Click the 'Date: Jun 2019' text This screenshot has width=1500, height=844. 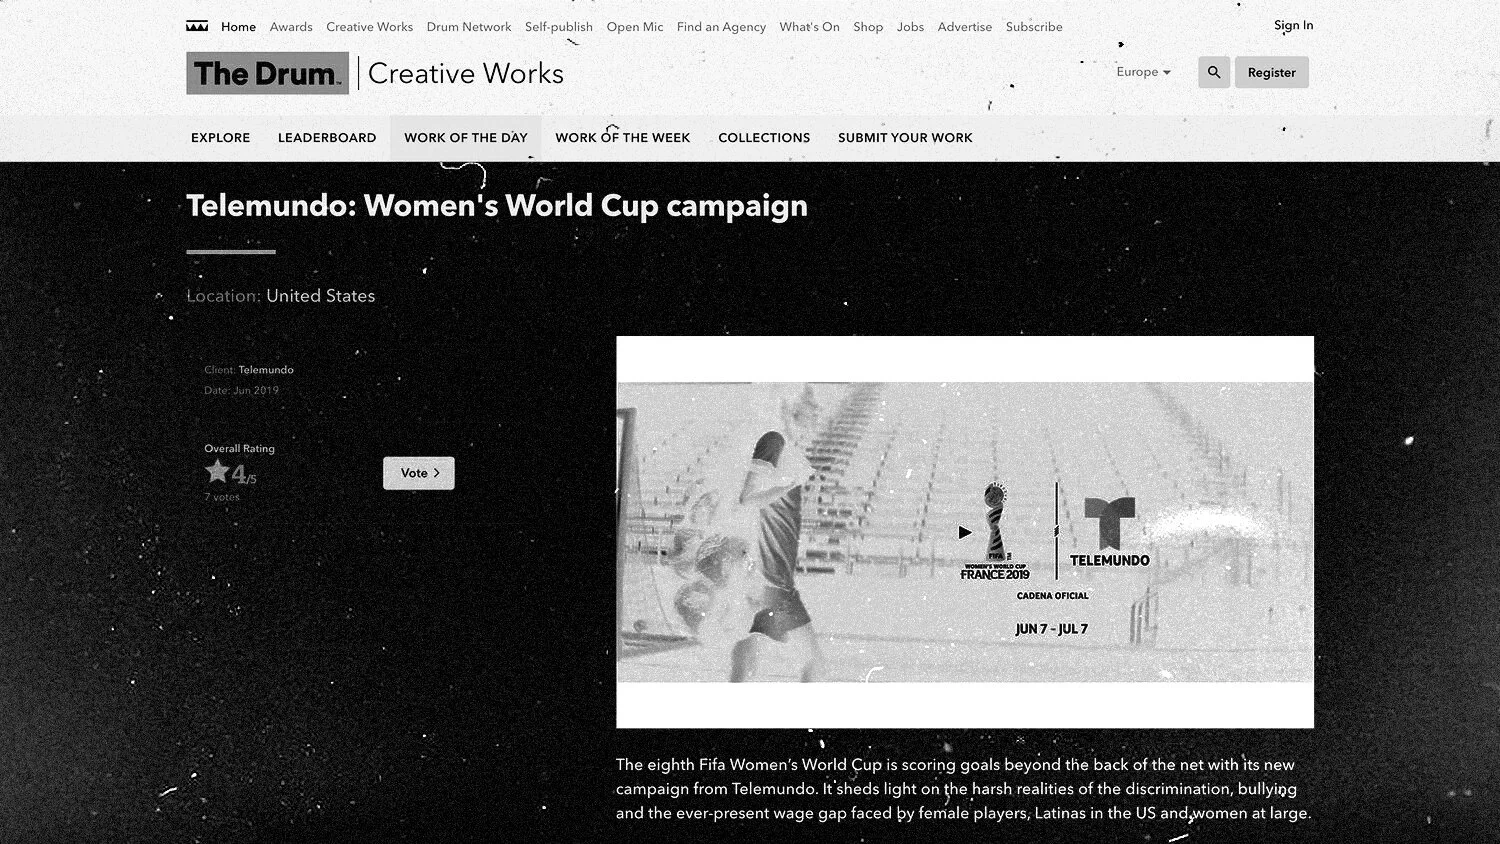pos(242,391)
